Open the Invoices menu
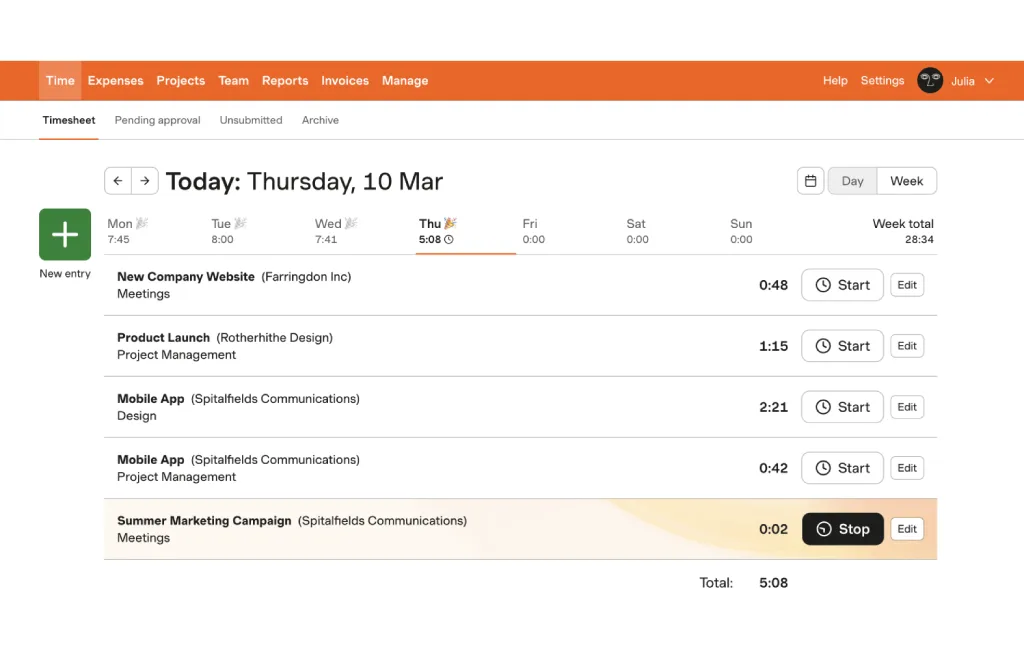 pyautogui.click(x=345, y=81)
